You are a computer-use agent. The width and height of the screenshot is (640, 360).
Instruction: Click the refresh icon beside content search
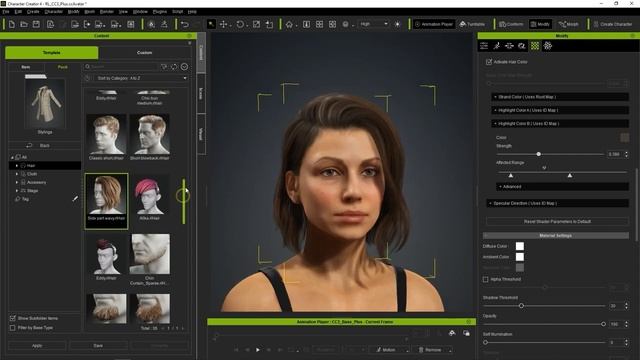coord(174,67)
